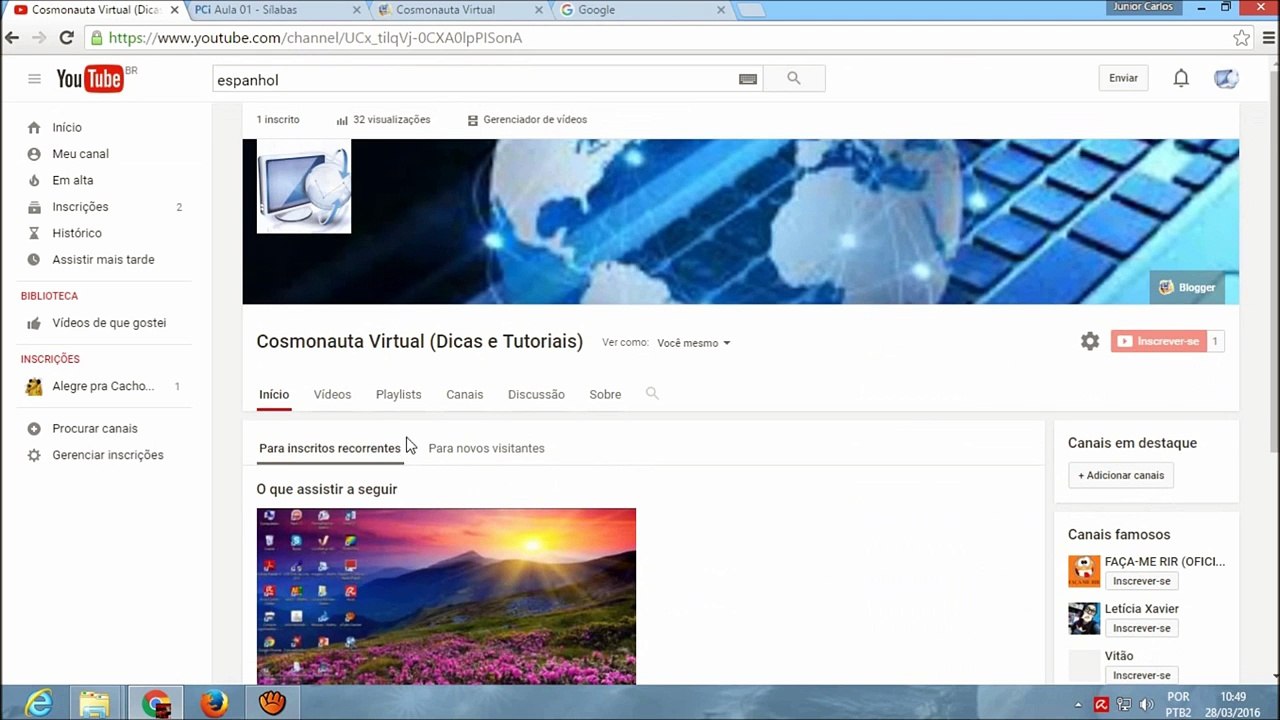Open the new browser tab button
This screenshot has width=1280, height=720.
click(x=750, y=10)
